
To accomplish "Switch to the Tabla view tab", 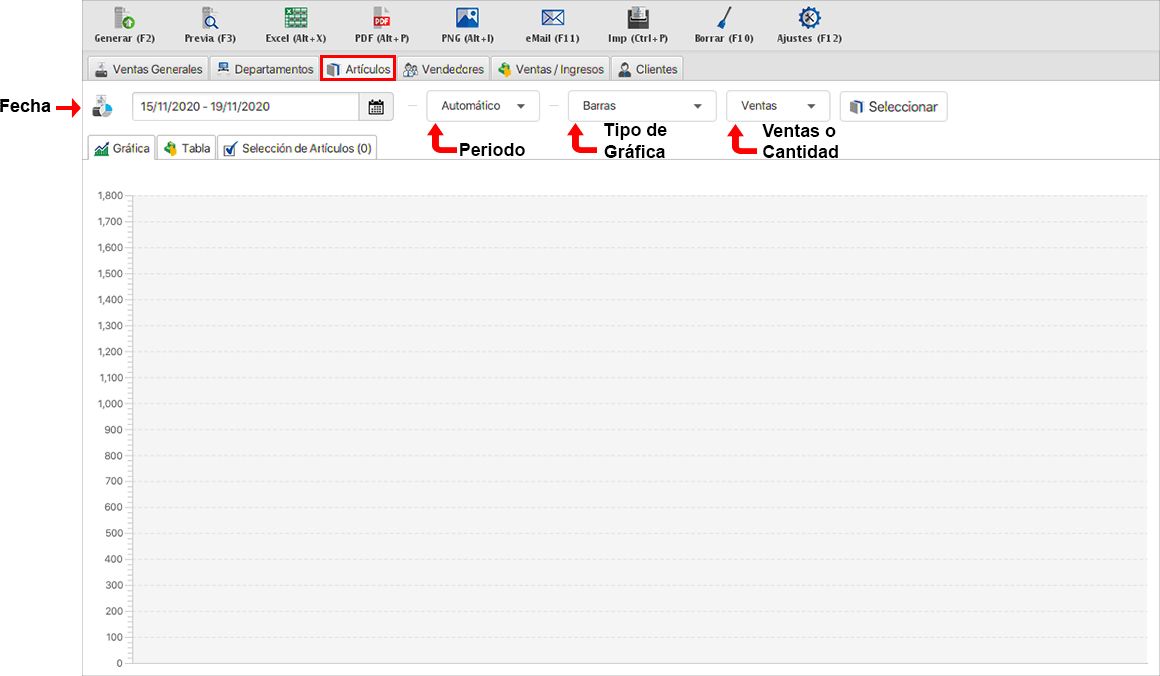I will (187, 148).
